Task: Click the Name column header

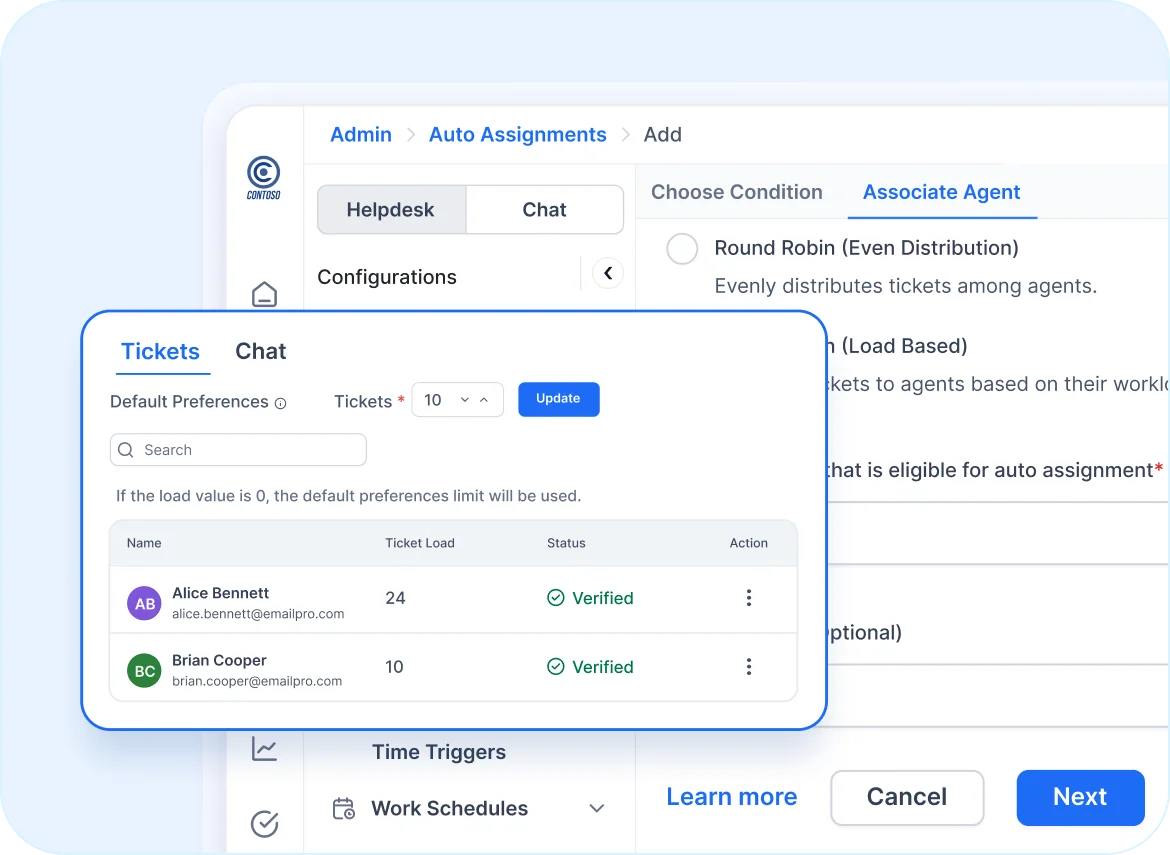Action: 144,543
